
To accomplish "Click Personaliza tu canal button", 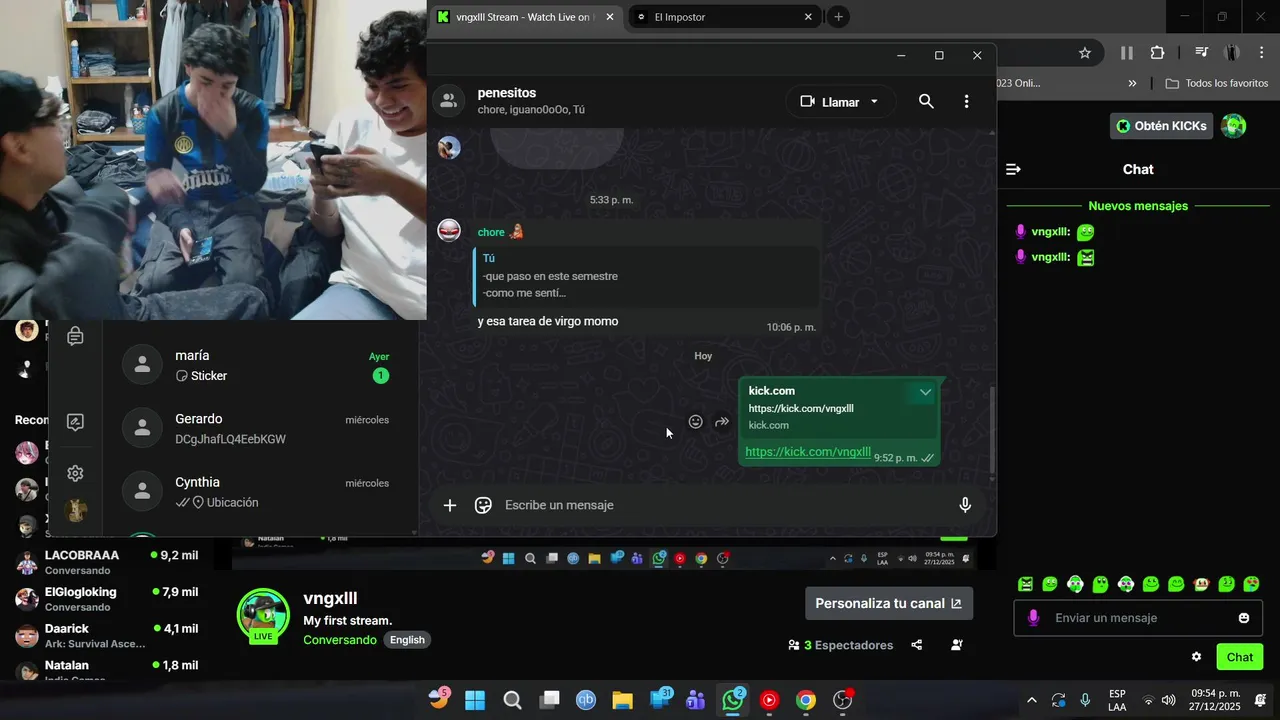I will pos(889,603).
